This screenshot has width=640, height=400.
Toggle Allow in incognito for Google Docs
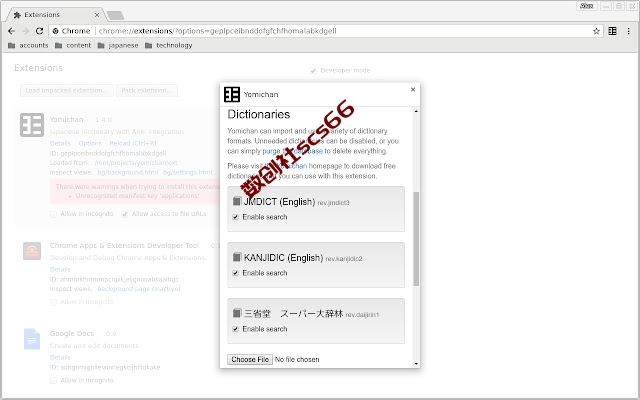tap(53, 380)
